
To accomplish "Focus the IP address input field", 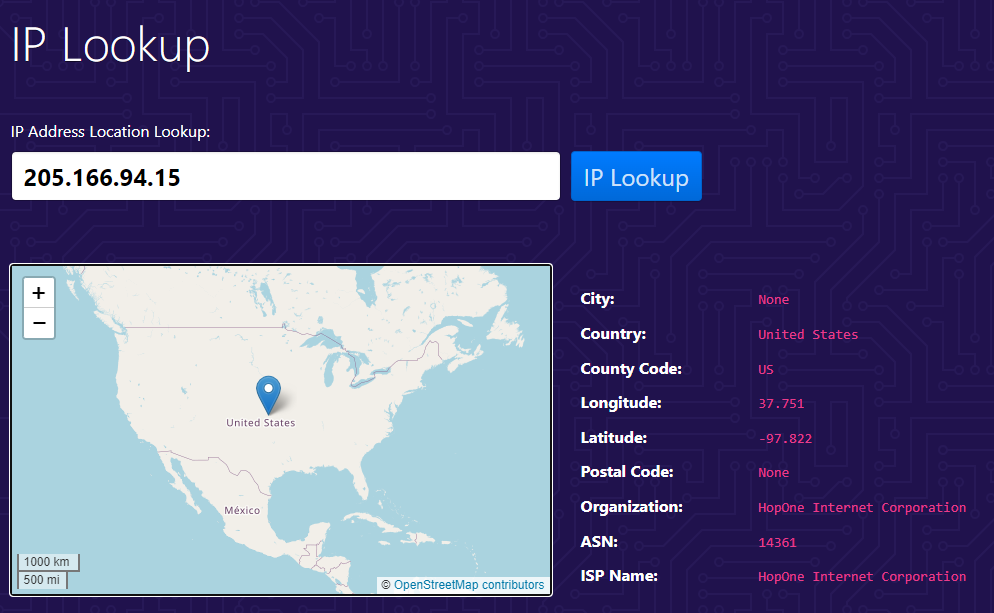I will [x=285, y=177].
